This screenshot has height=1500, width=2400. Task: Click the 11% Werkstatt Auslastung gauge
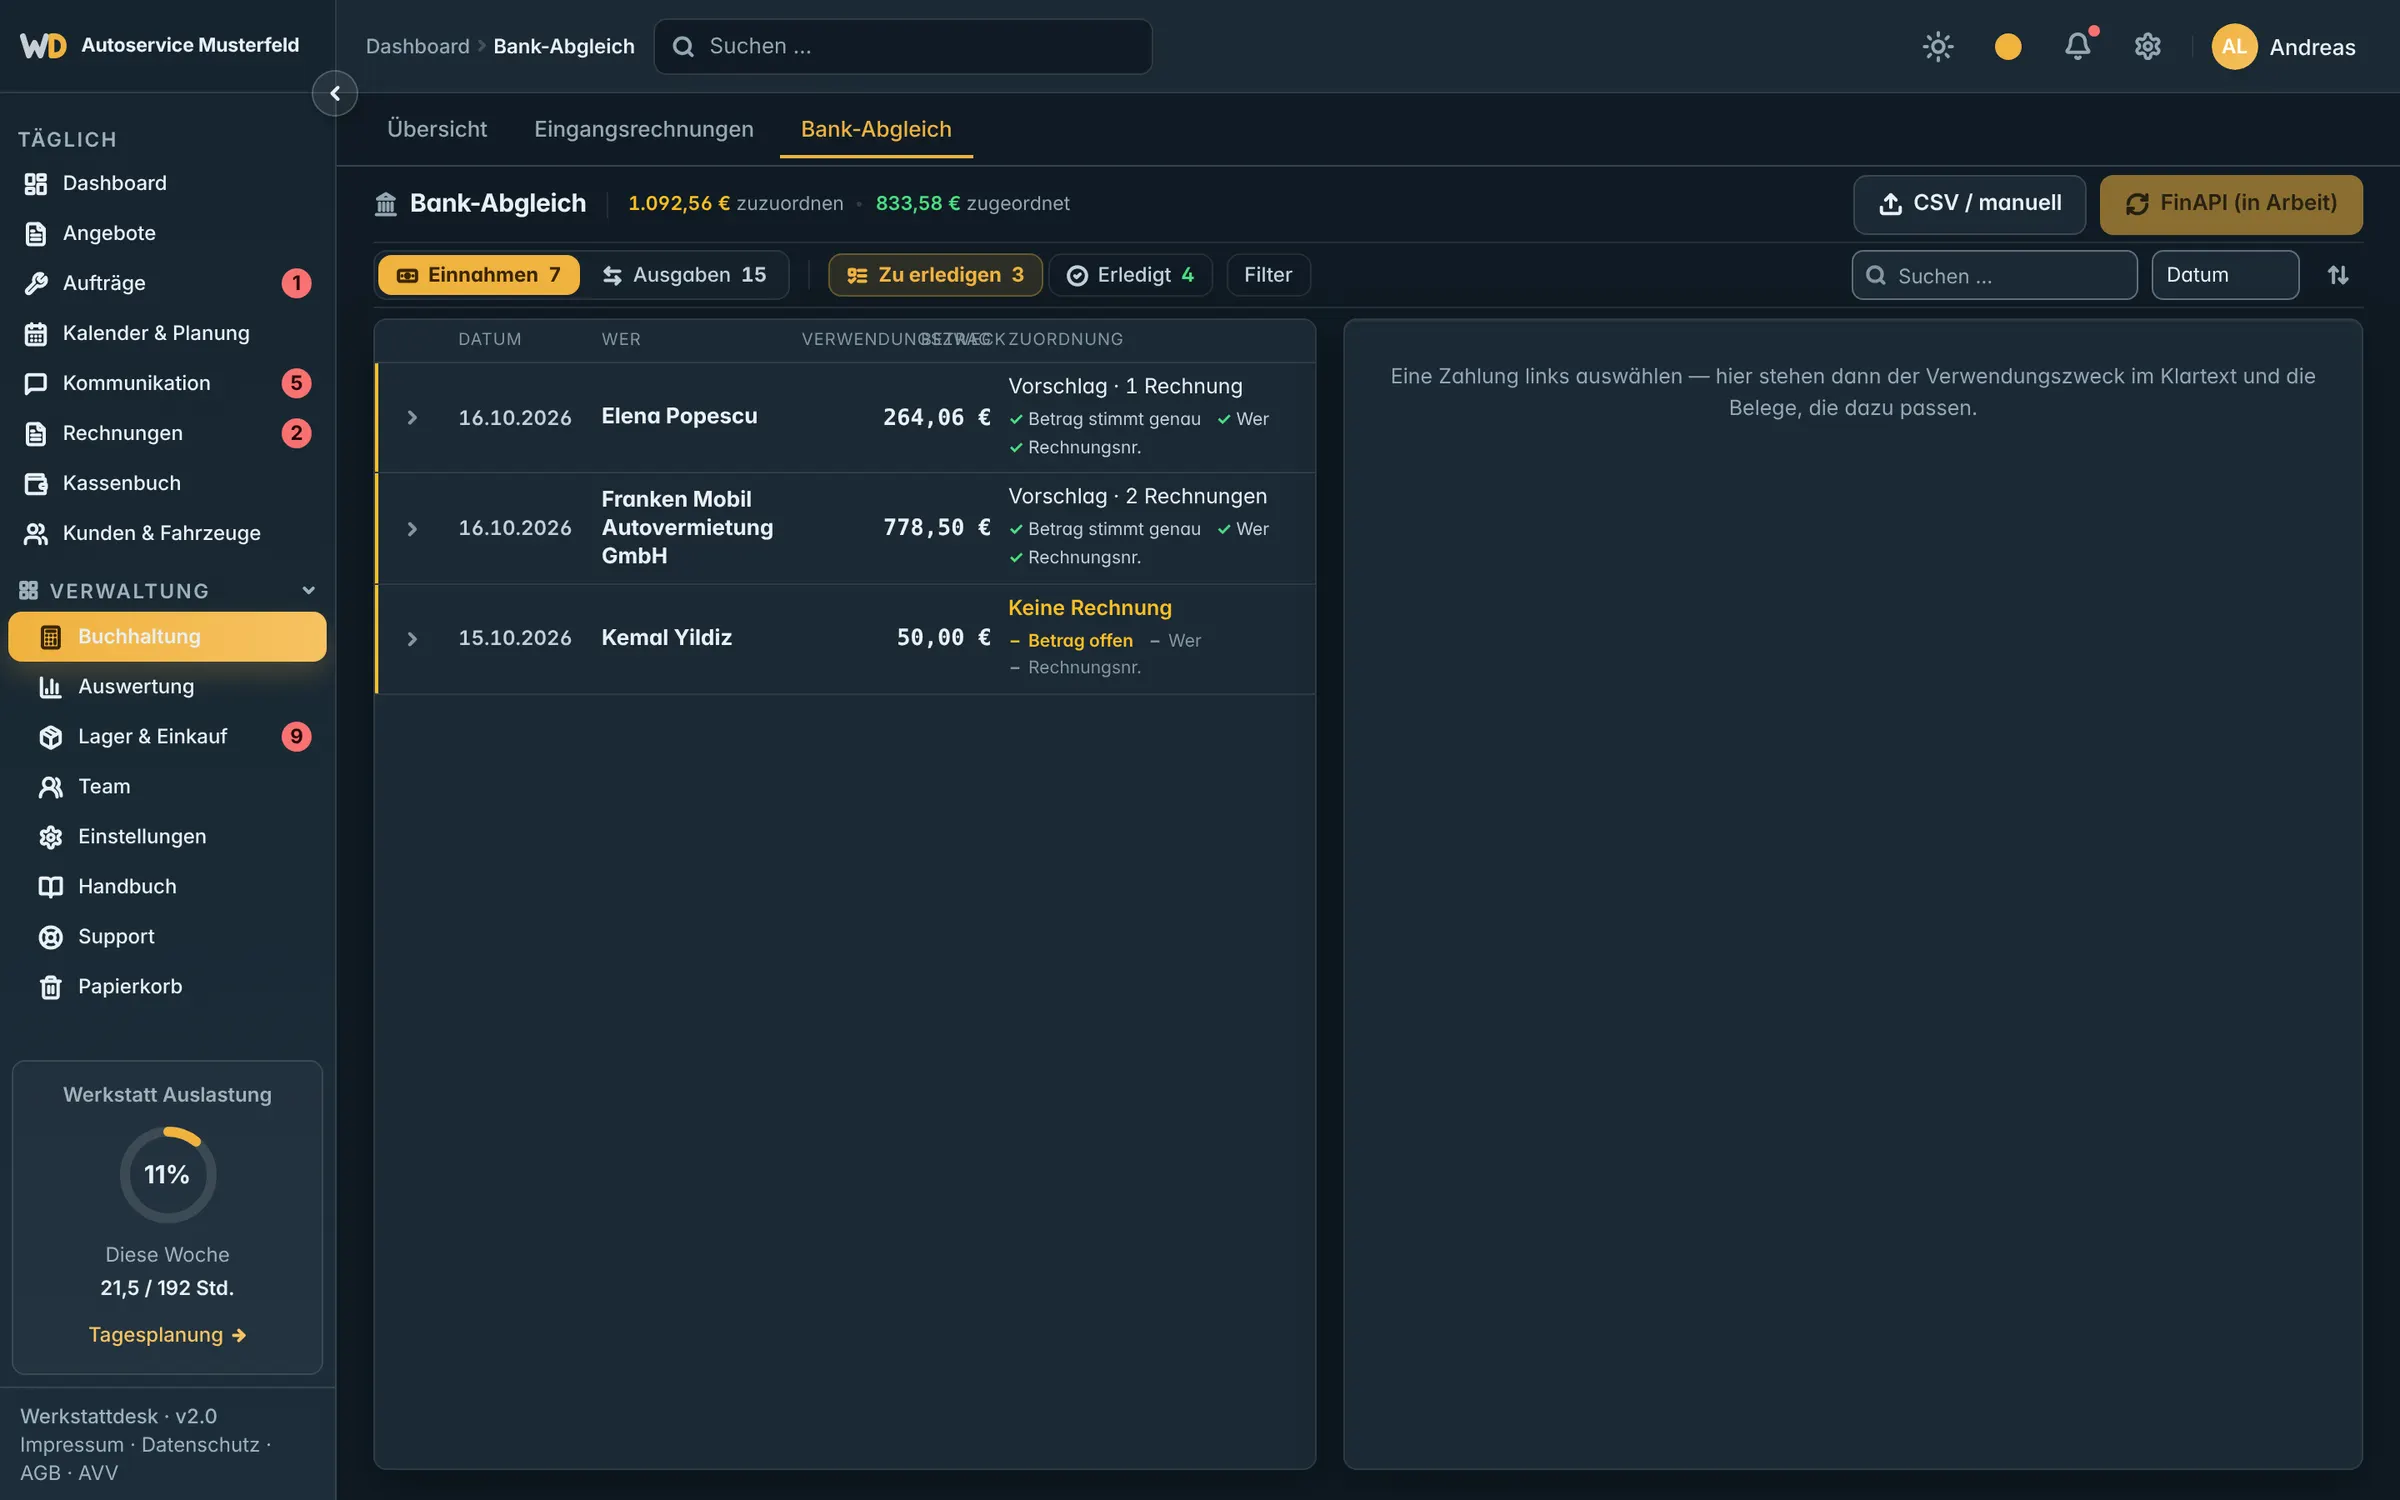coord(167,1174)
